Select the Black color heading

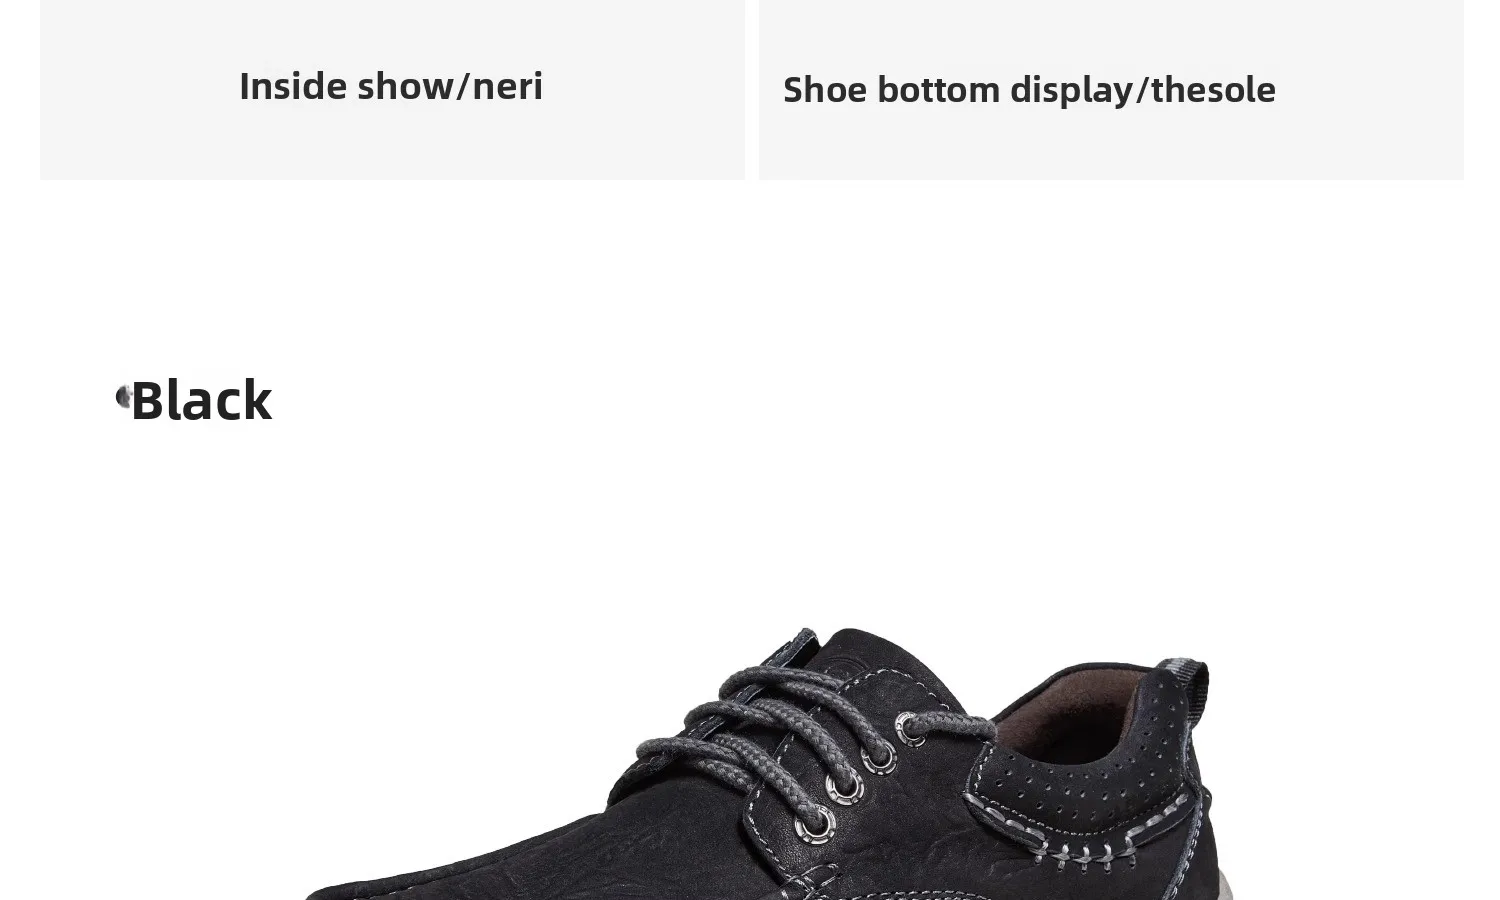(x=201, y=400)
